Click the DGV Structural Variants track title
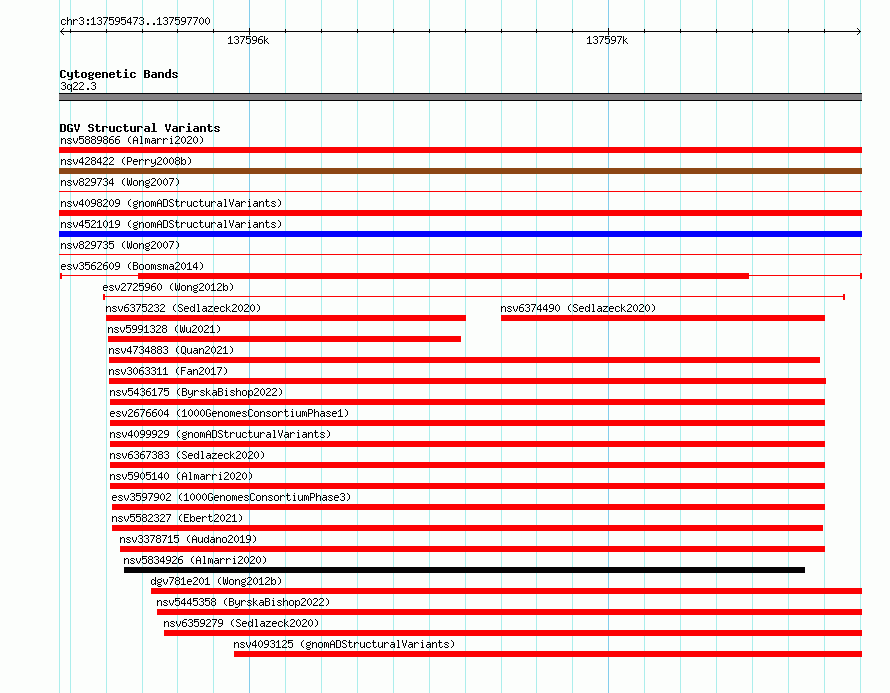Viewport: 890px width, 693px height. coord(140,128)
